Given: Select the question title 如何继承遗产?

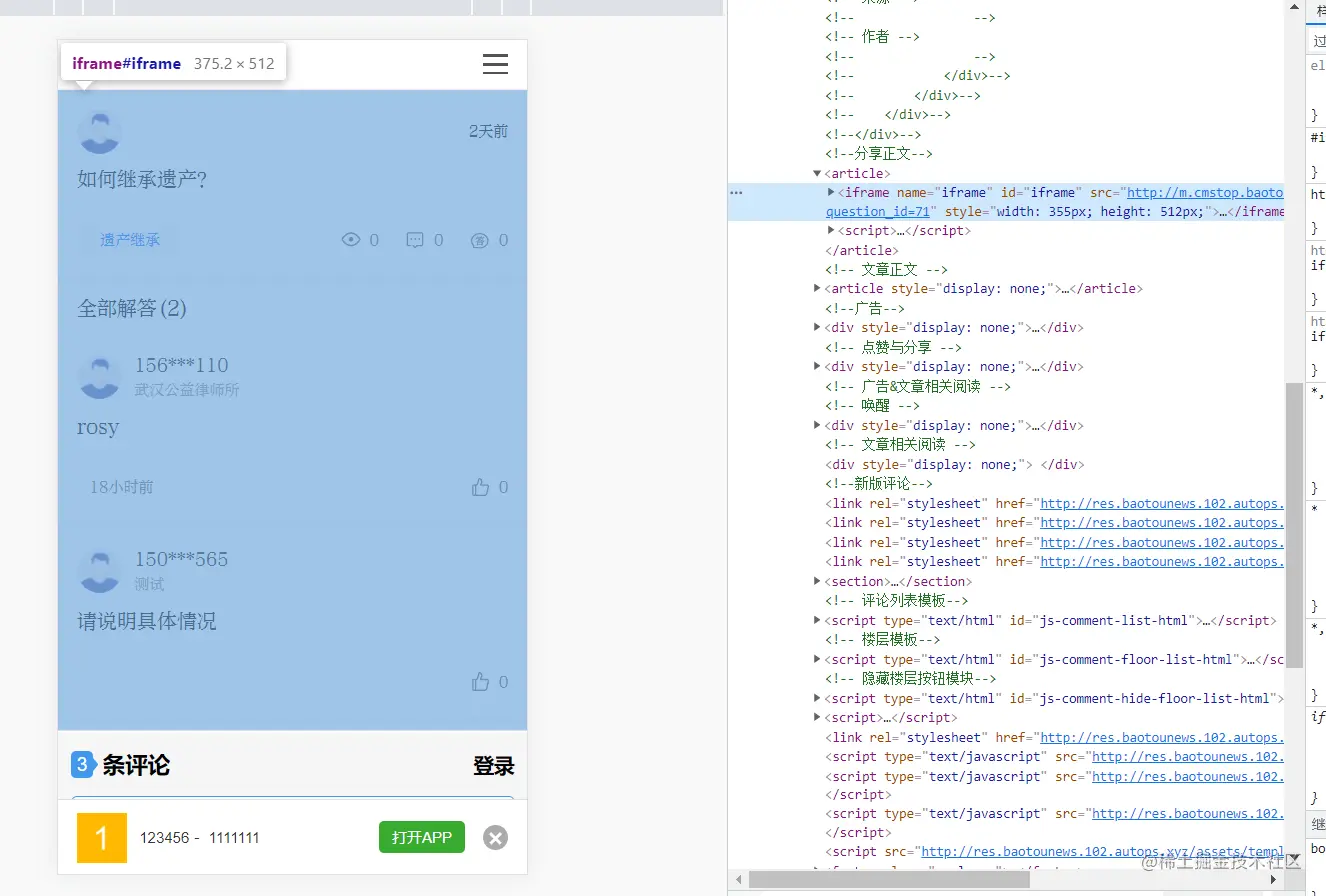Looking at the screenshot, I should (x=142, y=180).
